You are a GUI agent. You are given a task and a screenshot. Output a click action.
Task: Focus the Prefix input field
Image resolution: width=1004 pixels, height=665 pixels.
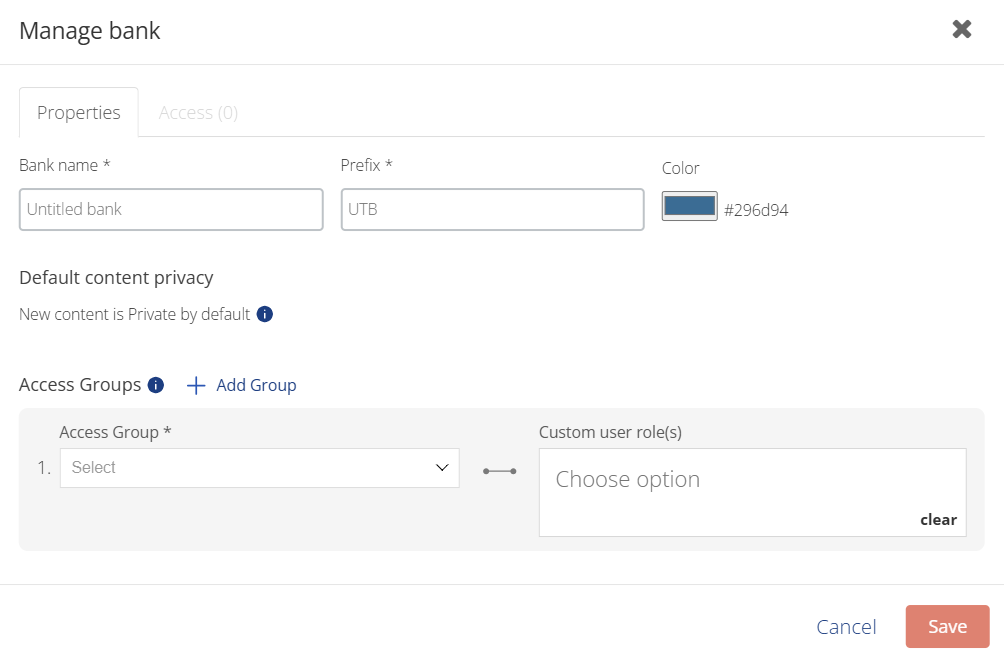pos(492,209)
